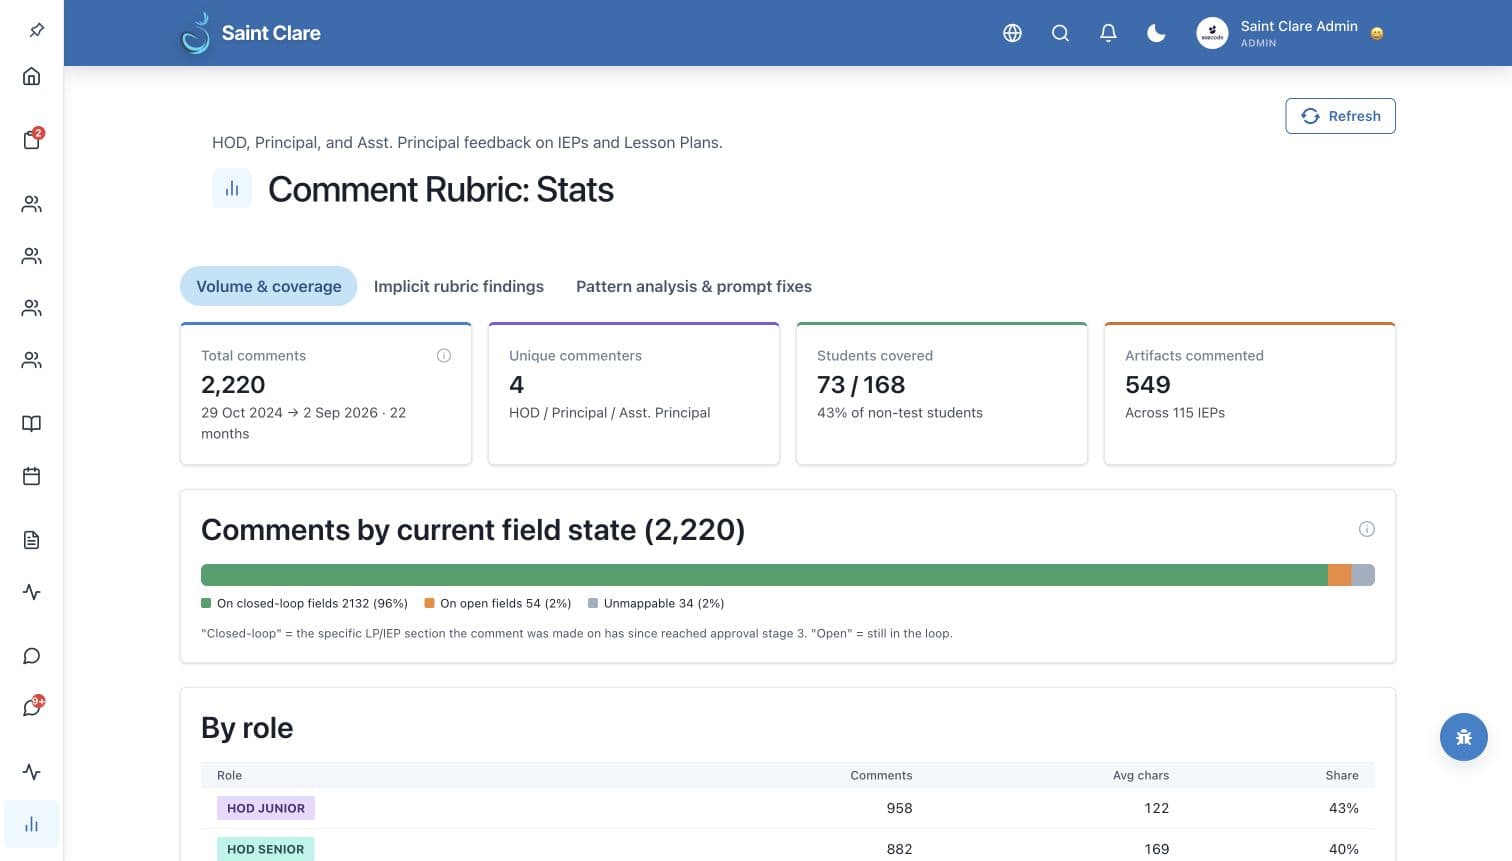Click the 'Across 115 IEPs' text
This screenshot has height=861, width=1512.
[x=1175, y=413]
